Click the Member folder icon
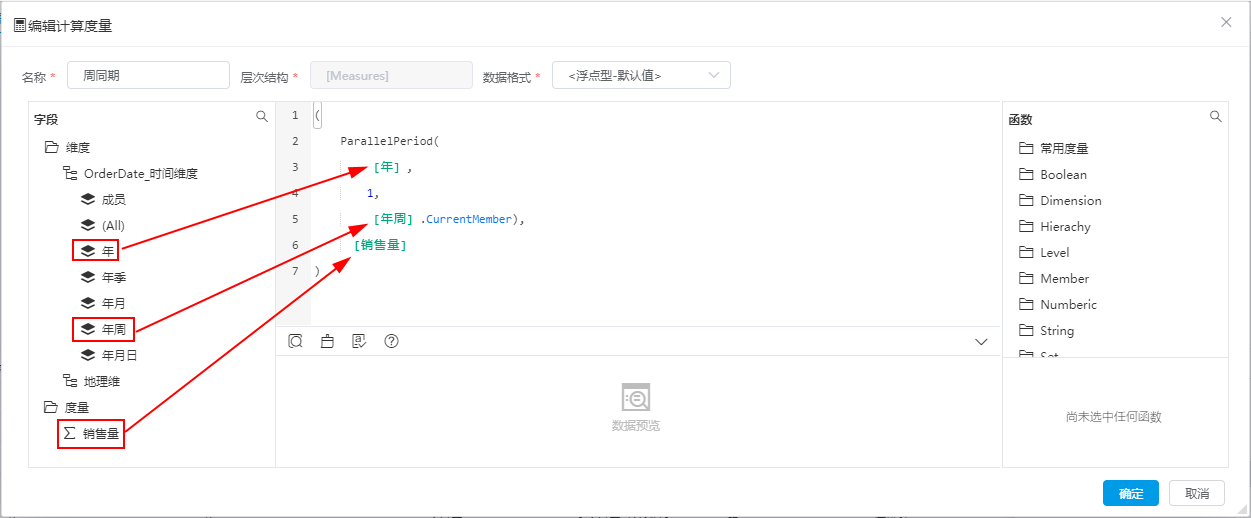The height and width of the screenshot is (518, 1251). point(1025,278)
